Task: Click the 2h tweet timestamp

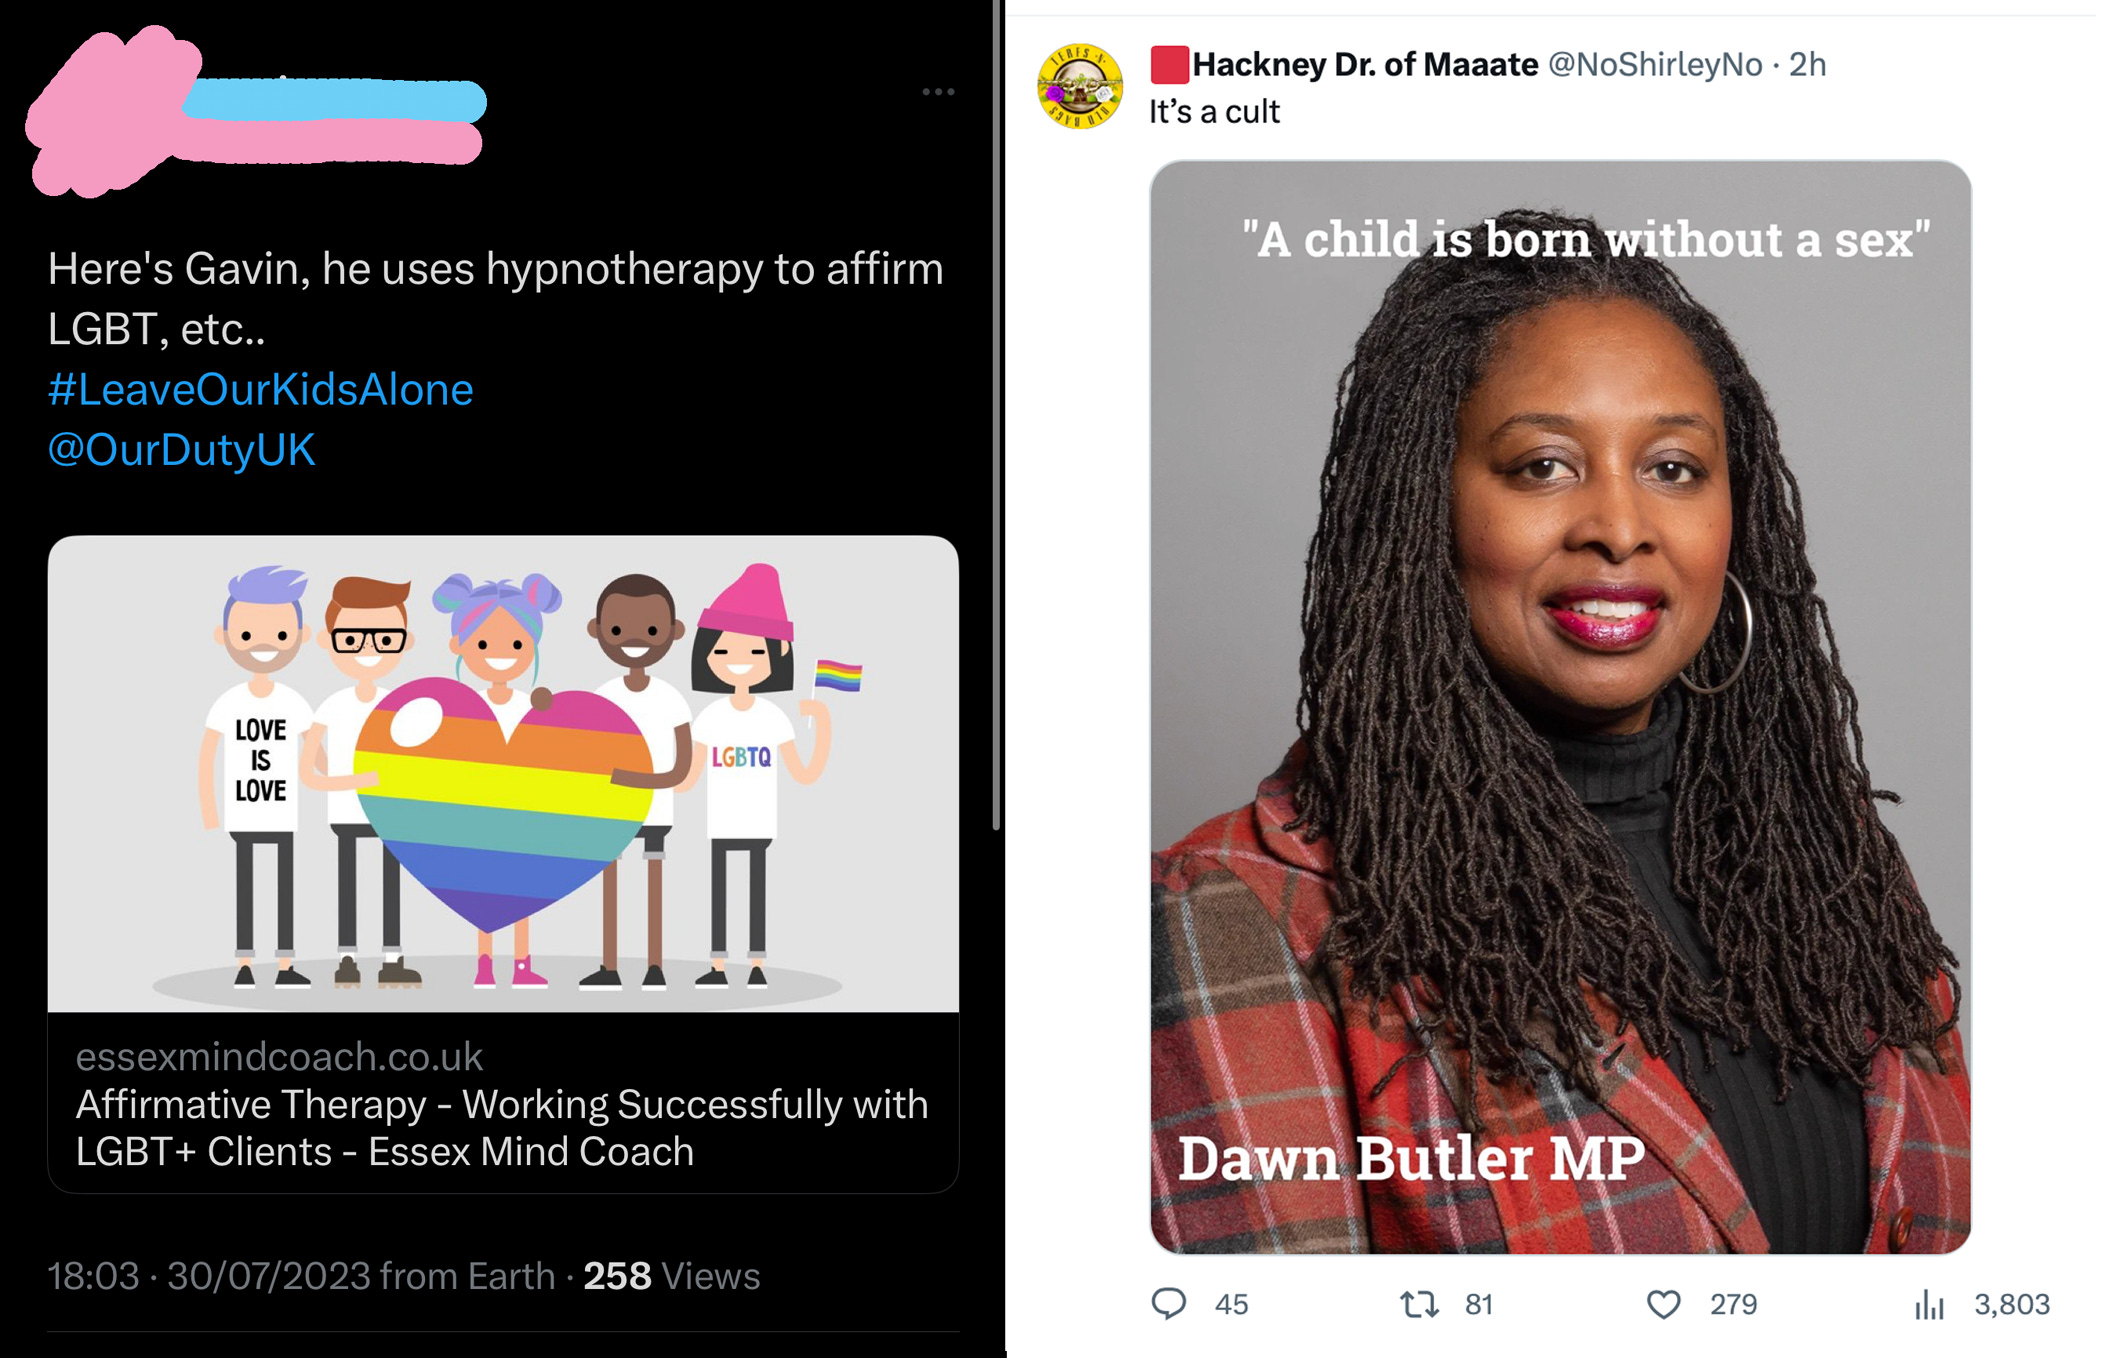Action: click(1807, 65)
